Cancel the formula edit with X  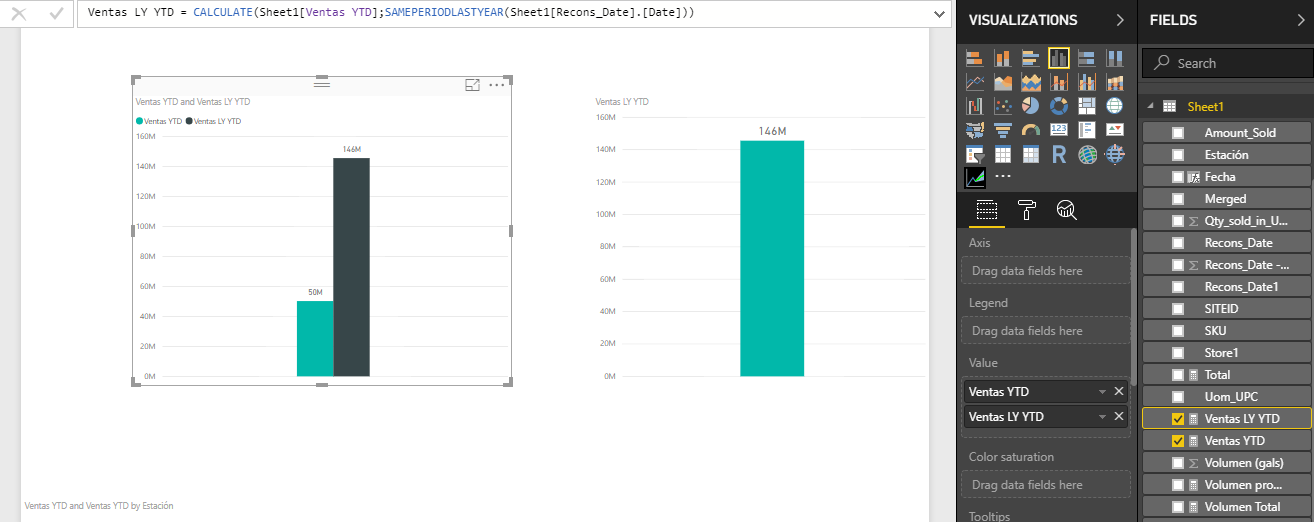point(18,14)
